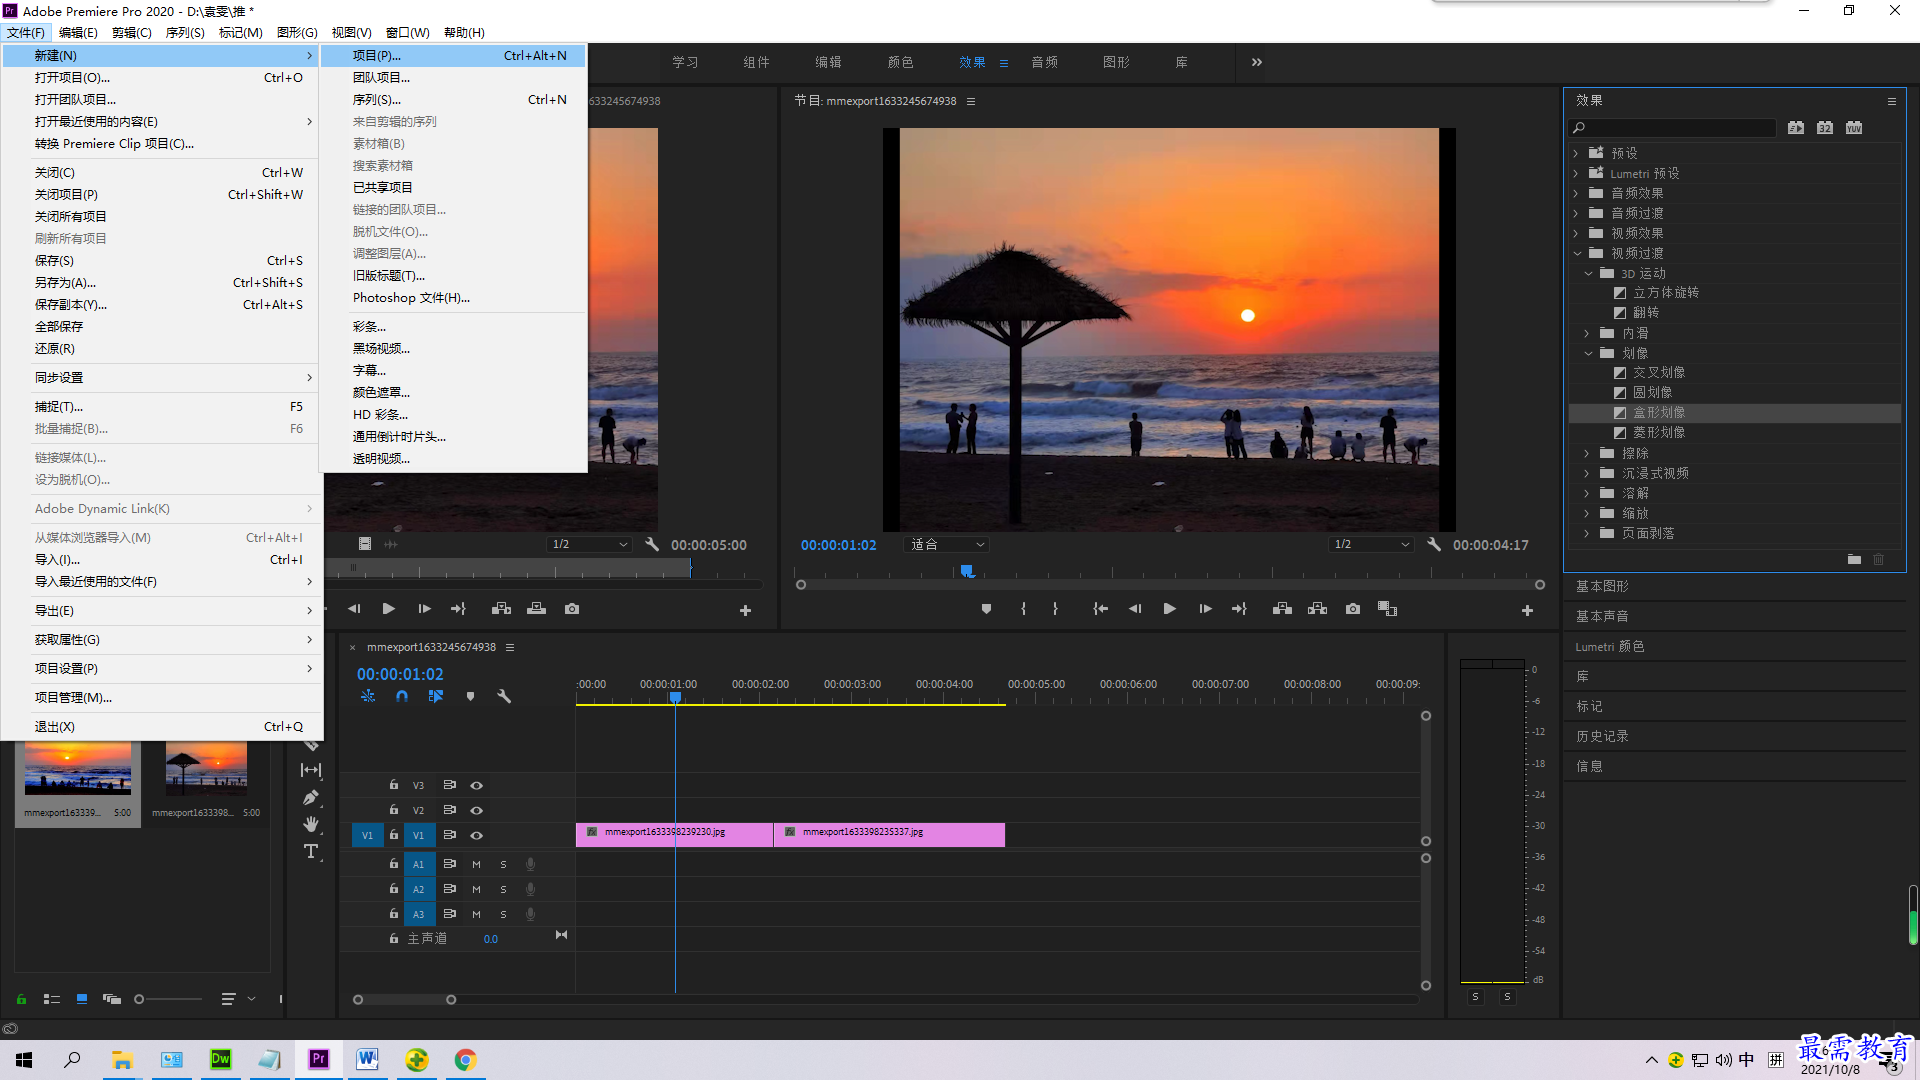1920x1080 pixels.
Task: Open Timeline display settings wrench
Action: pos(504,697)
